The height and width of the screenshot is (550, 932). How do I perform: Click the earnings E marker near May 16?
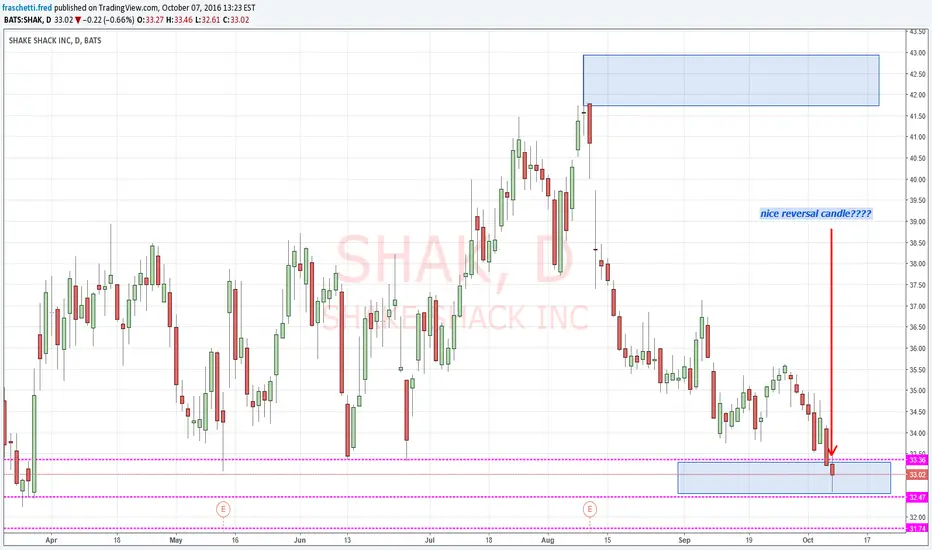223,509
